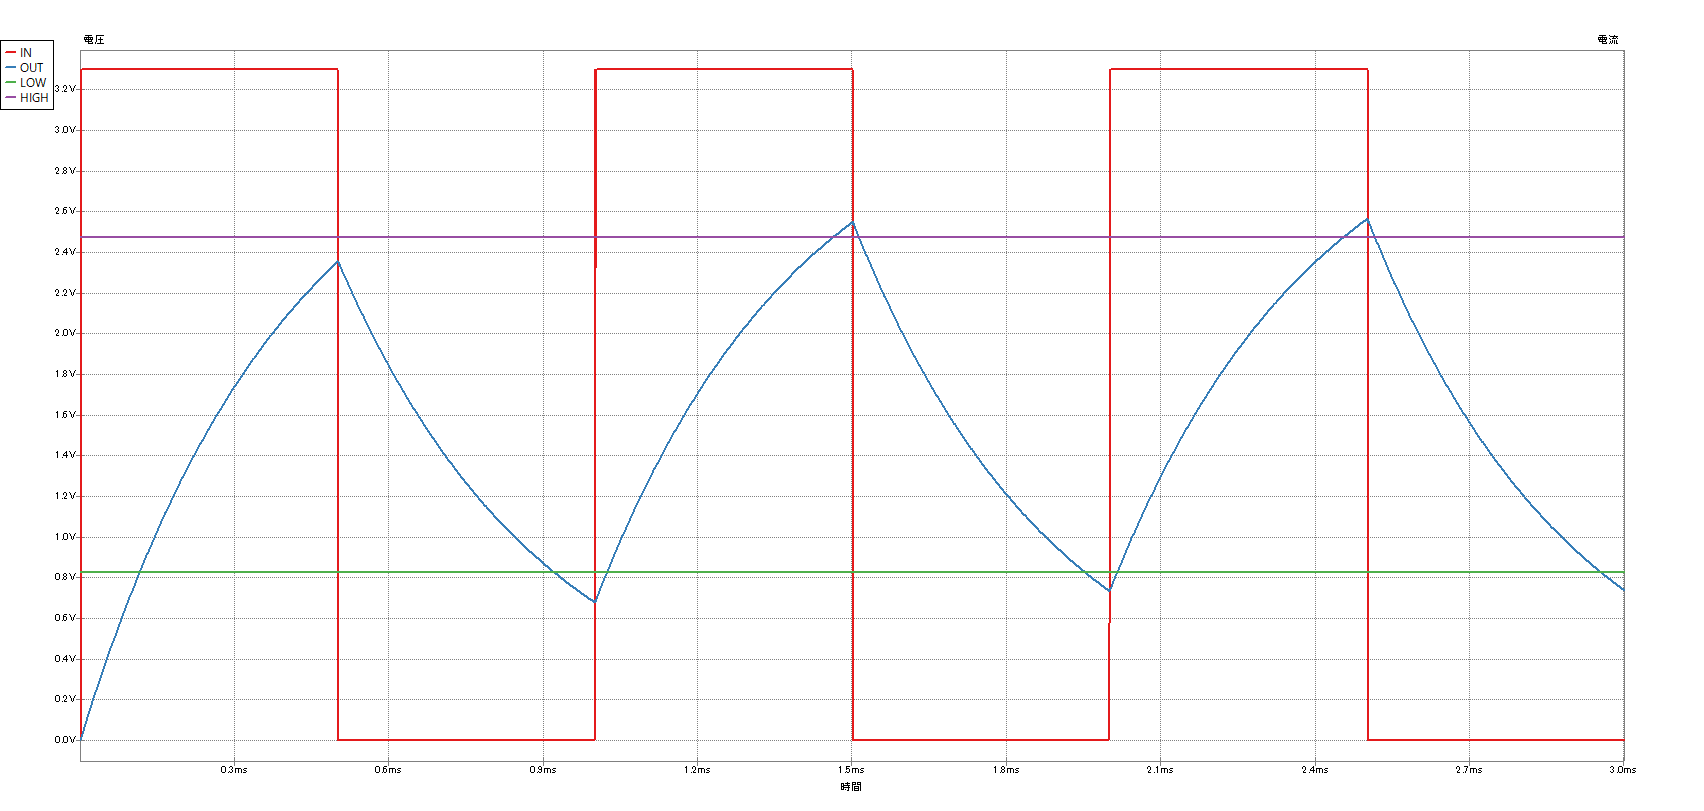This screenshot has width=1704, height=811.
Task: Click the 0.0V tick label on voltage axis
Action: pos(65,740)
